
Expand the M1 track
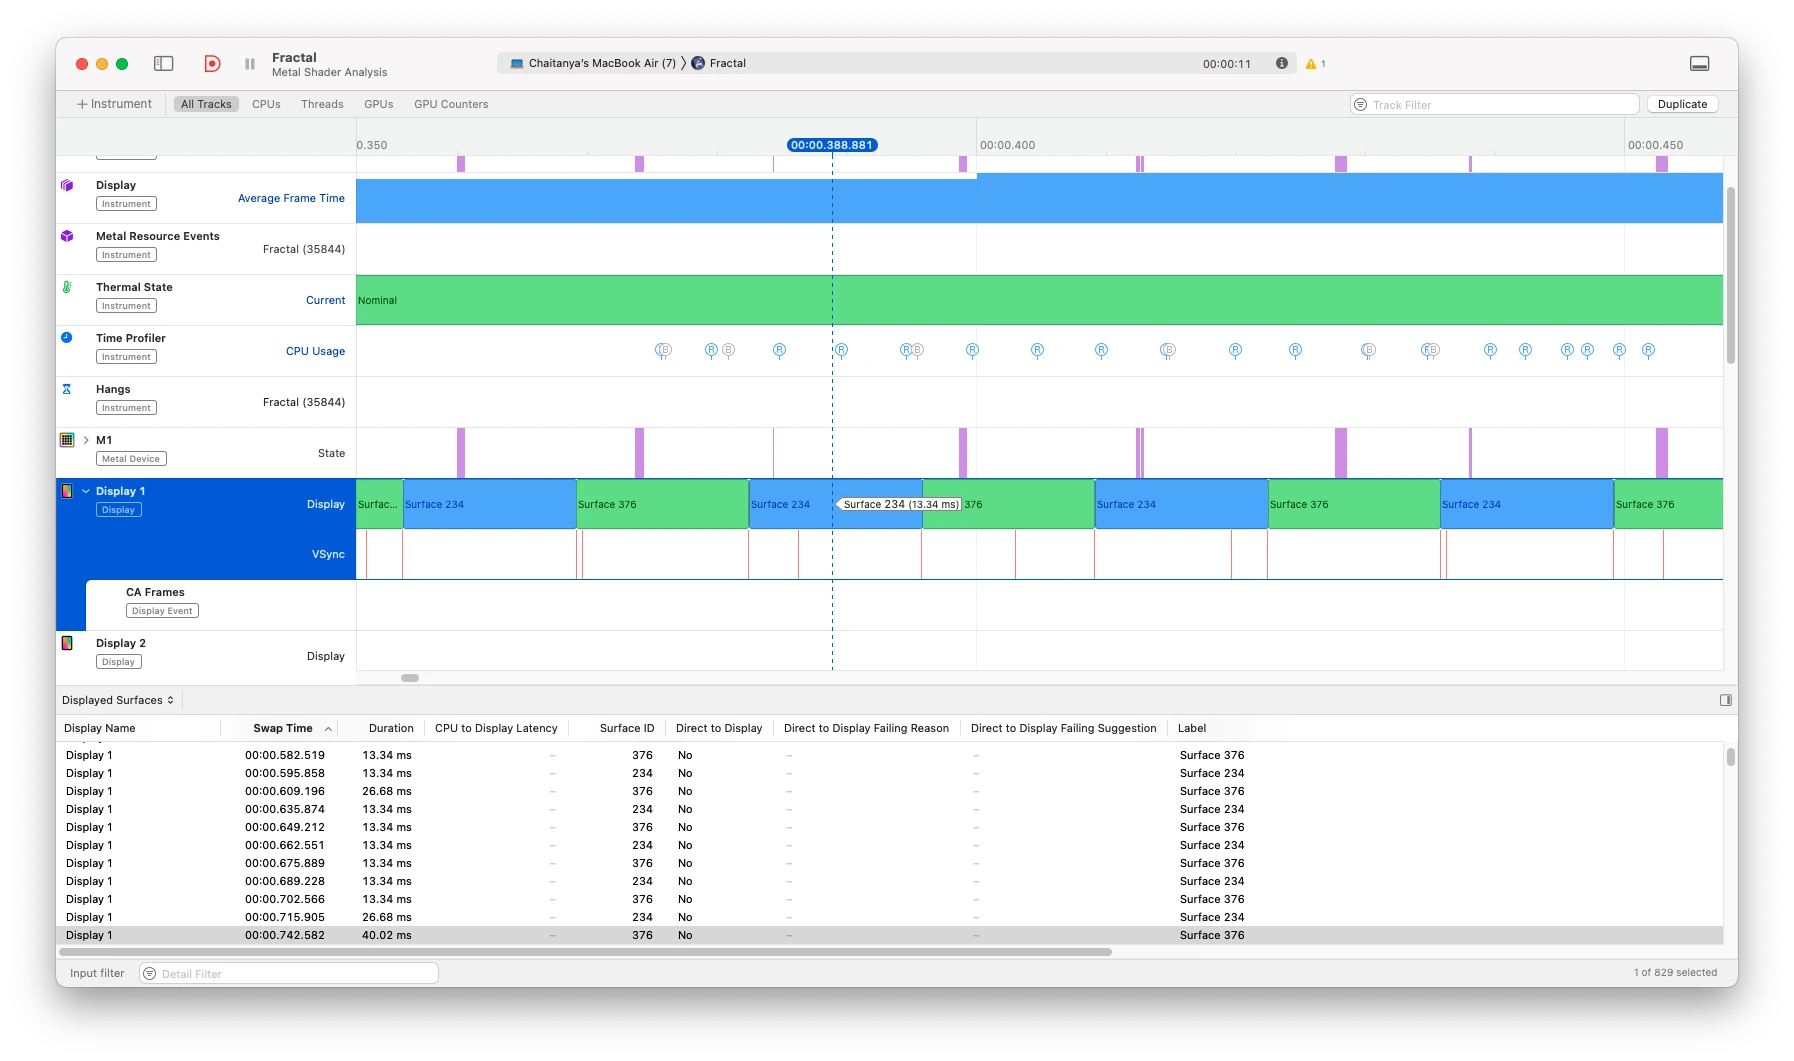[x=86, y=440]
